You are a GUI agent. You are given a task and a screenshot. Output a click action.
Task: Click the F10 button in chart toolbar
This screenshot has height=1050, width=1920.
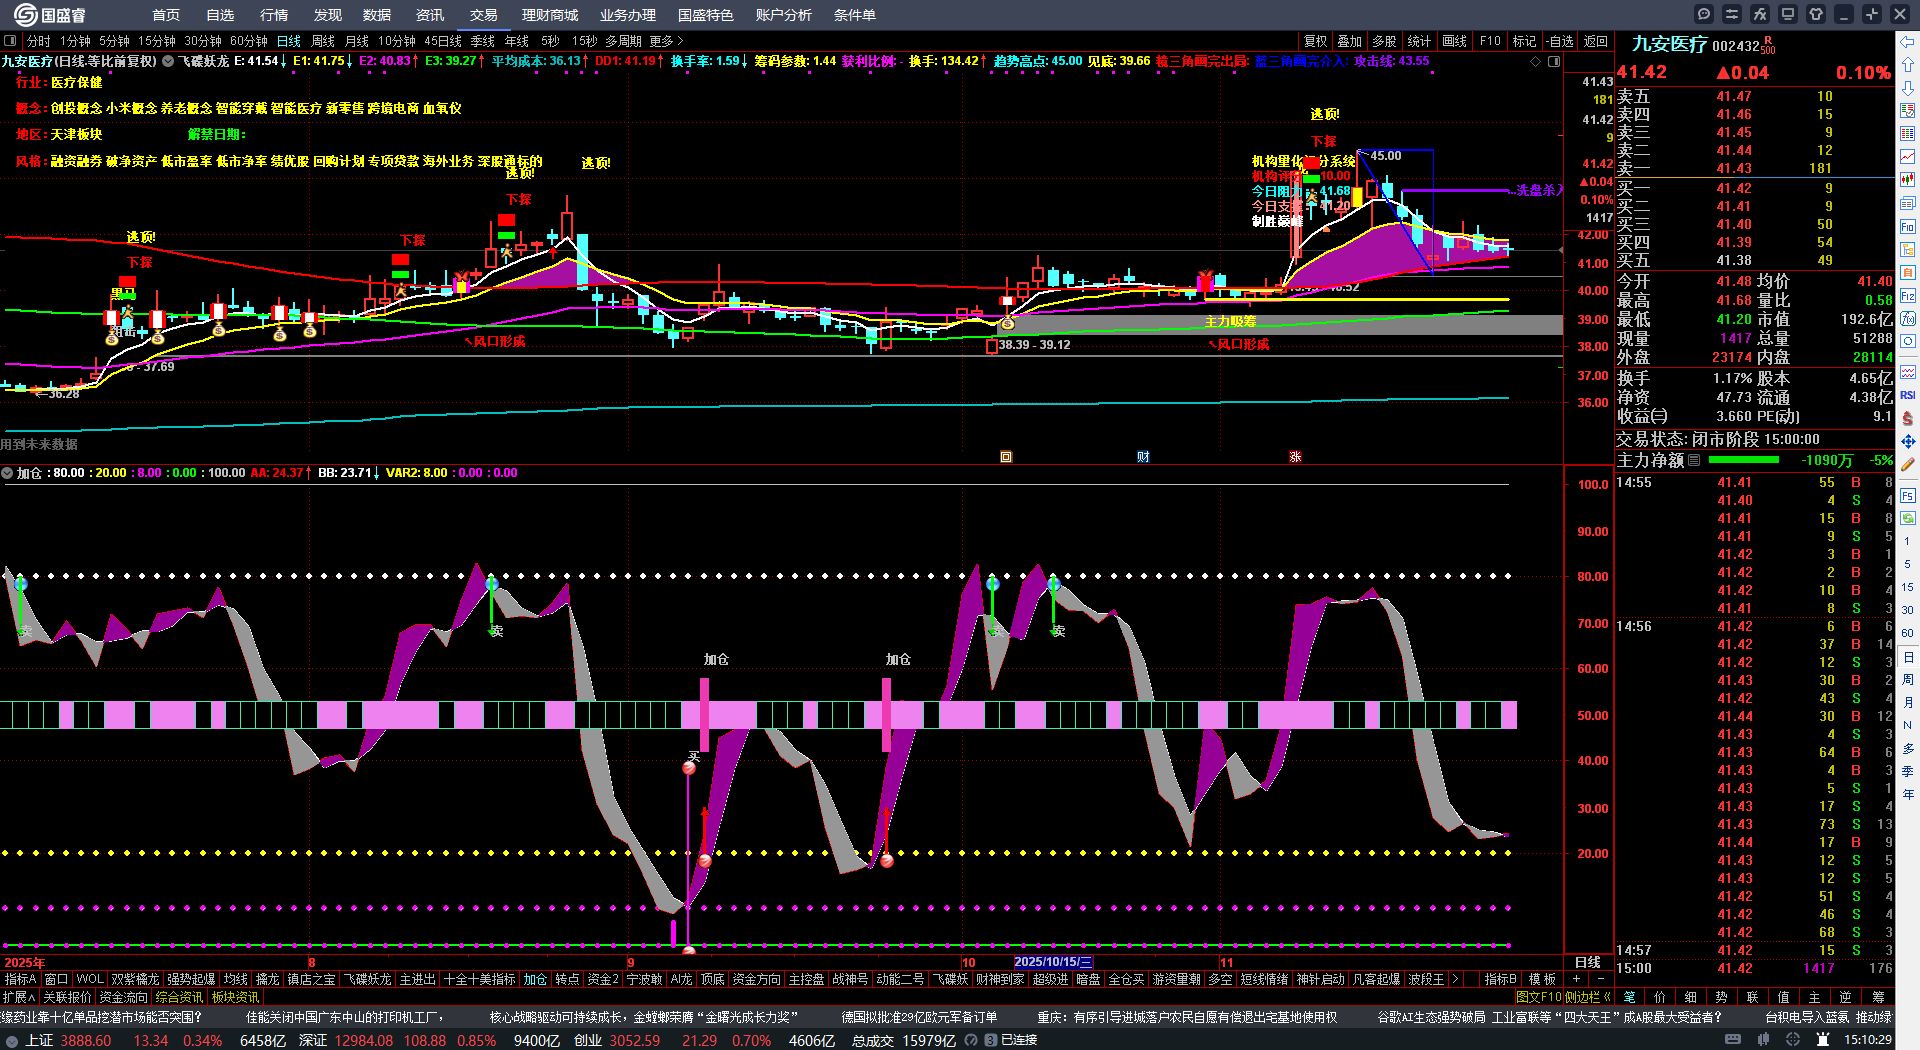click(1490, 41)
